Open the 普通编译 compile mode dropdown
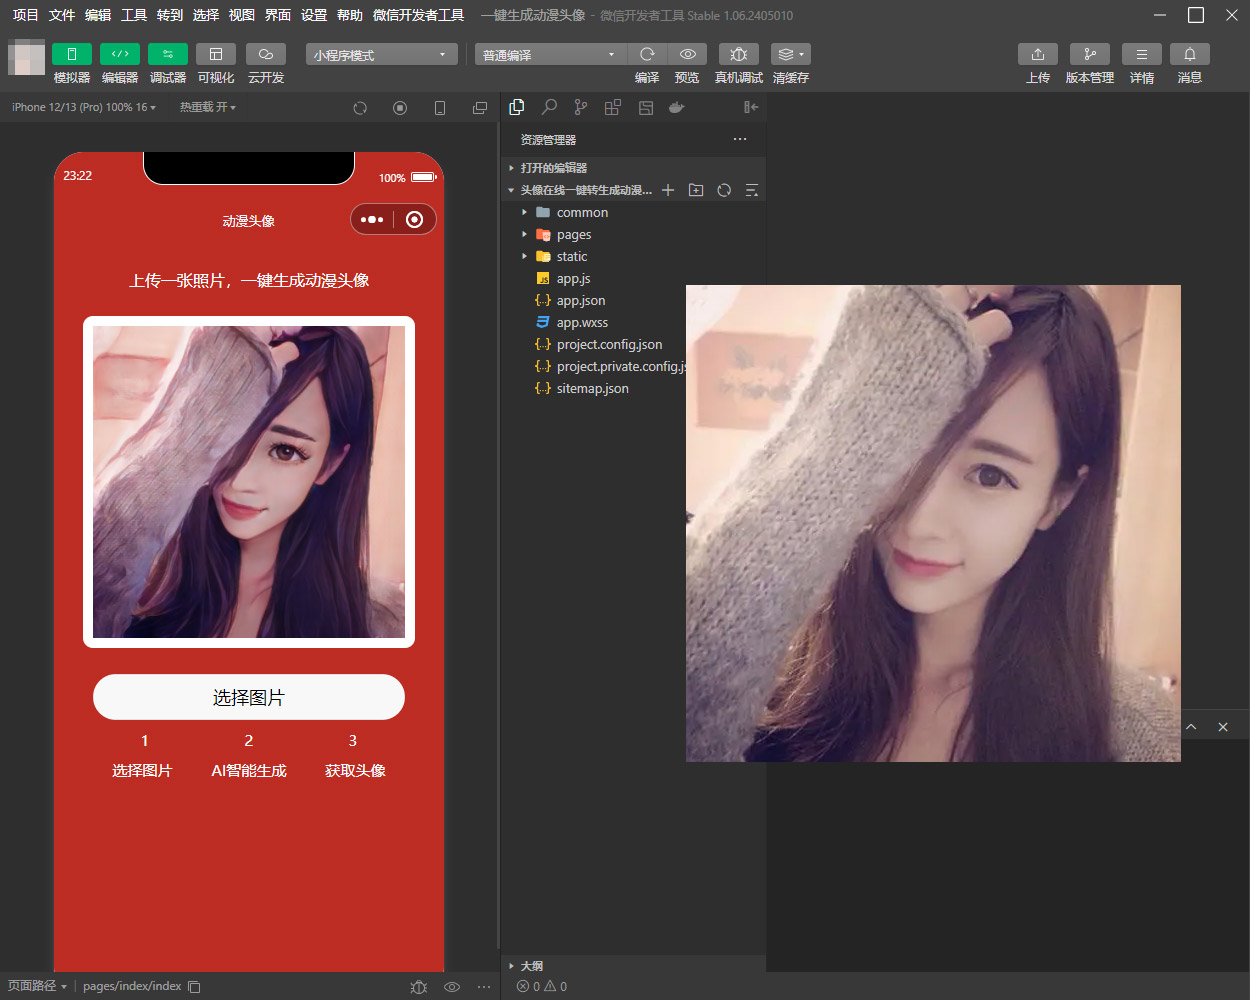Viewport: 1250px width, 1000px height. coord(550,54)
